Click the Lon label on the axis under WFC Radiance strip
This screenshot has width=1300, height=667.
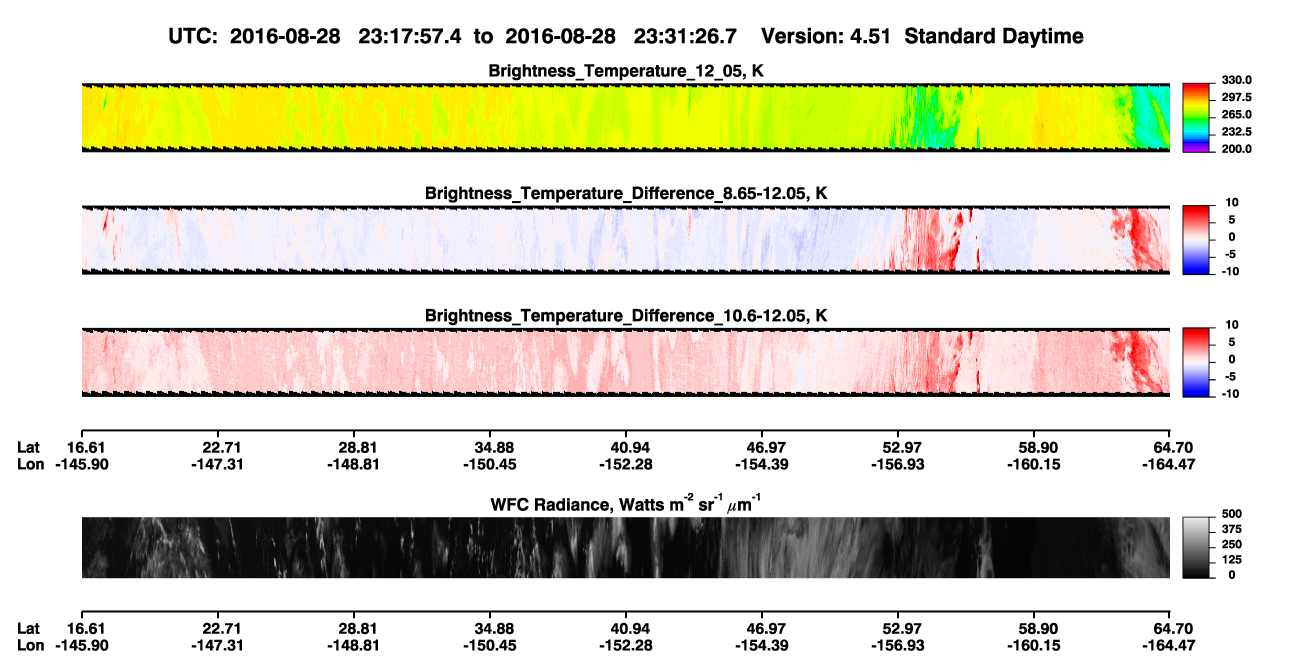(x=30, y=645)
